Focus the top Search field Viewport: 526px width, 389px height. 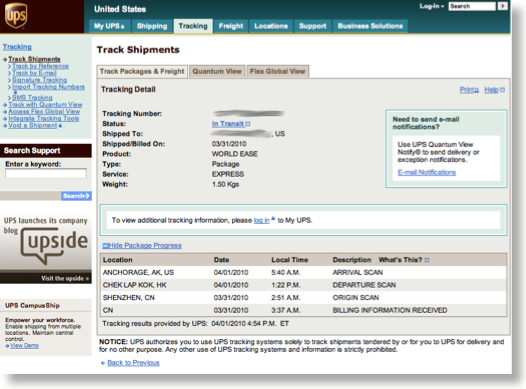click(472, 6)
